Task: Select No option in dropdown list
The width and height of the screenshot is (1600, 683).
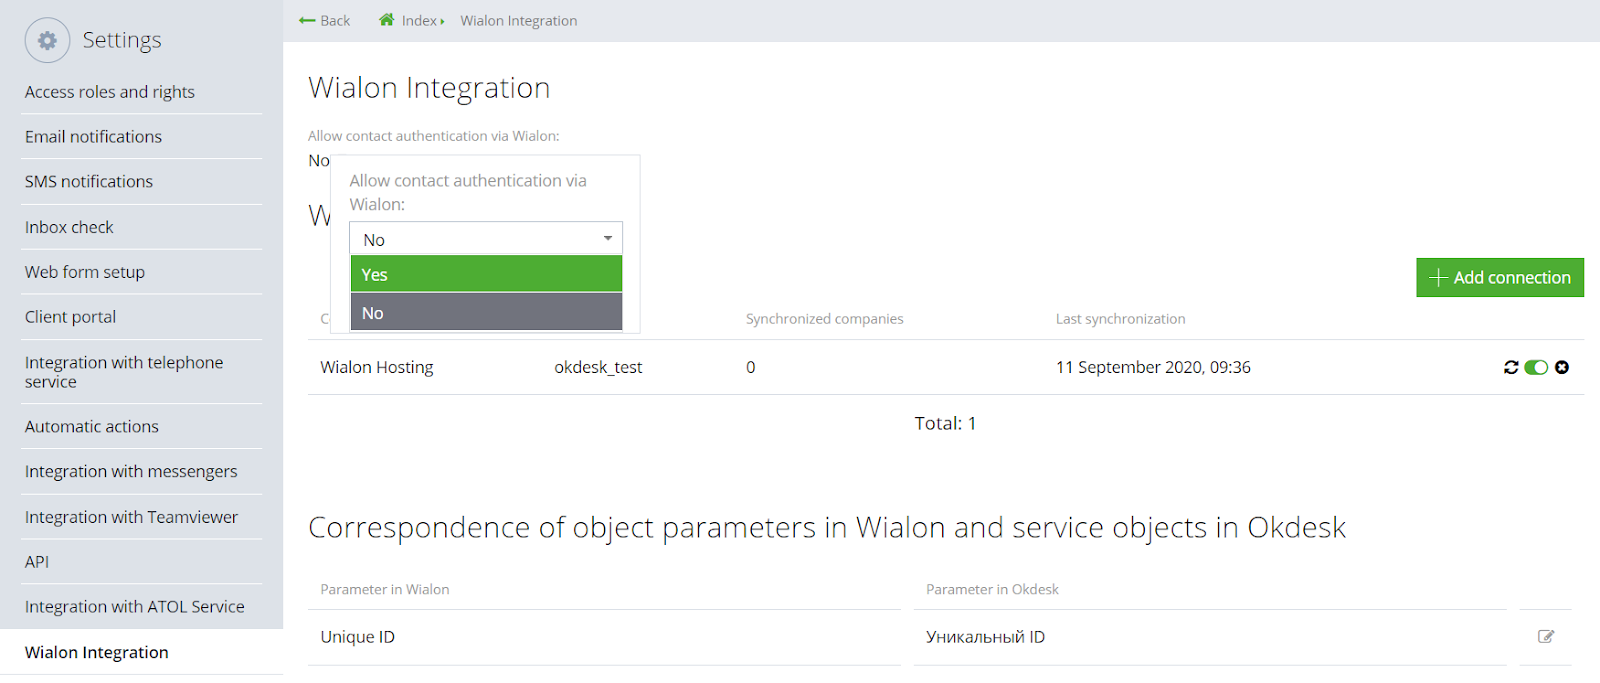Action: pos(486,312)
